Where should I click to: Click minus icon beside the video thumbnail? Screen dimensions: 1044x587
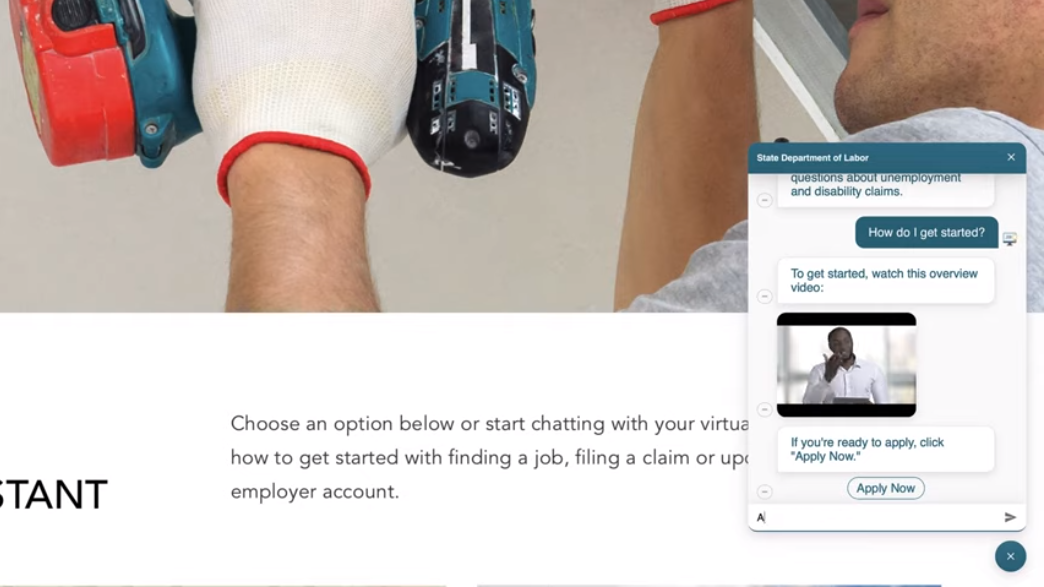(x=764, y=409)
